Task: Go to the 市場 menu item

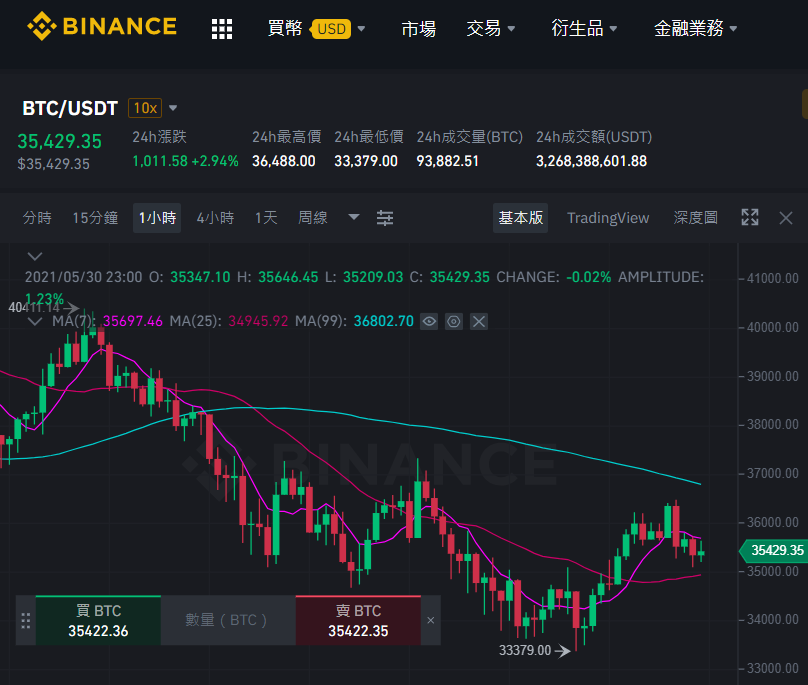Action: (418, 28)
